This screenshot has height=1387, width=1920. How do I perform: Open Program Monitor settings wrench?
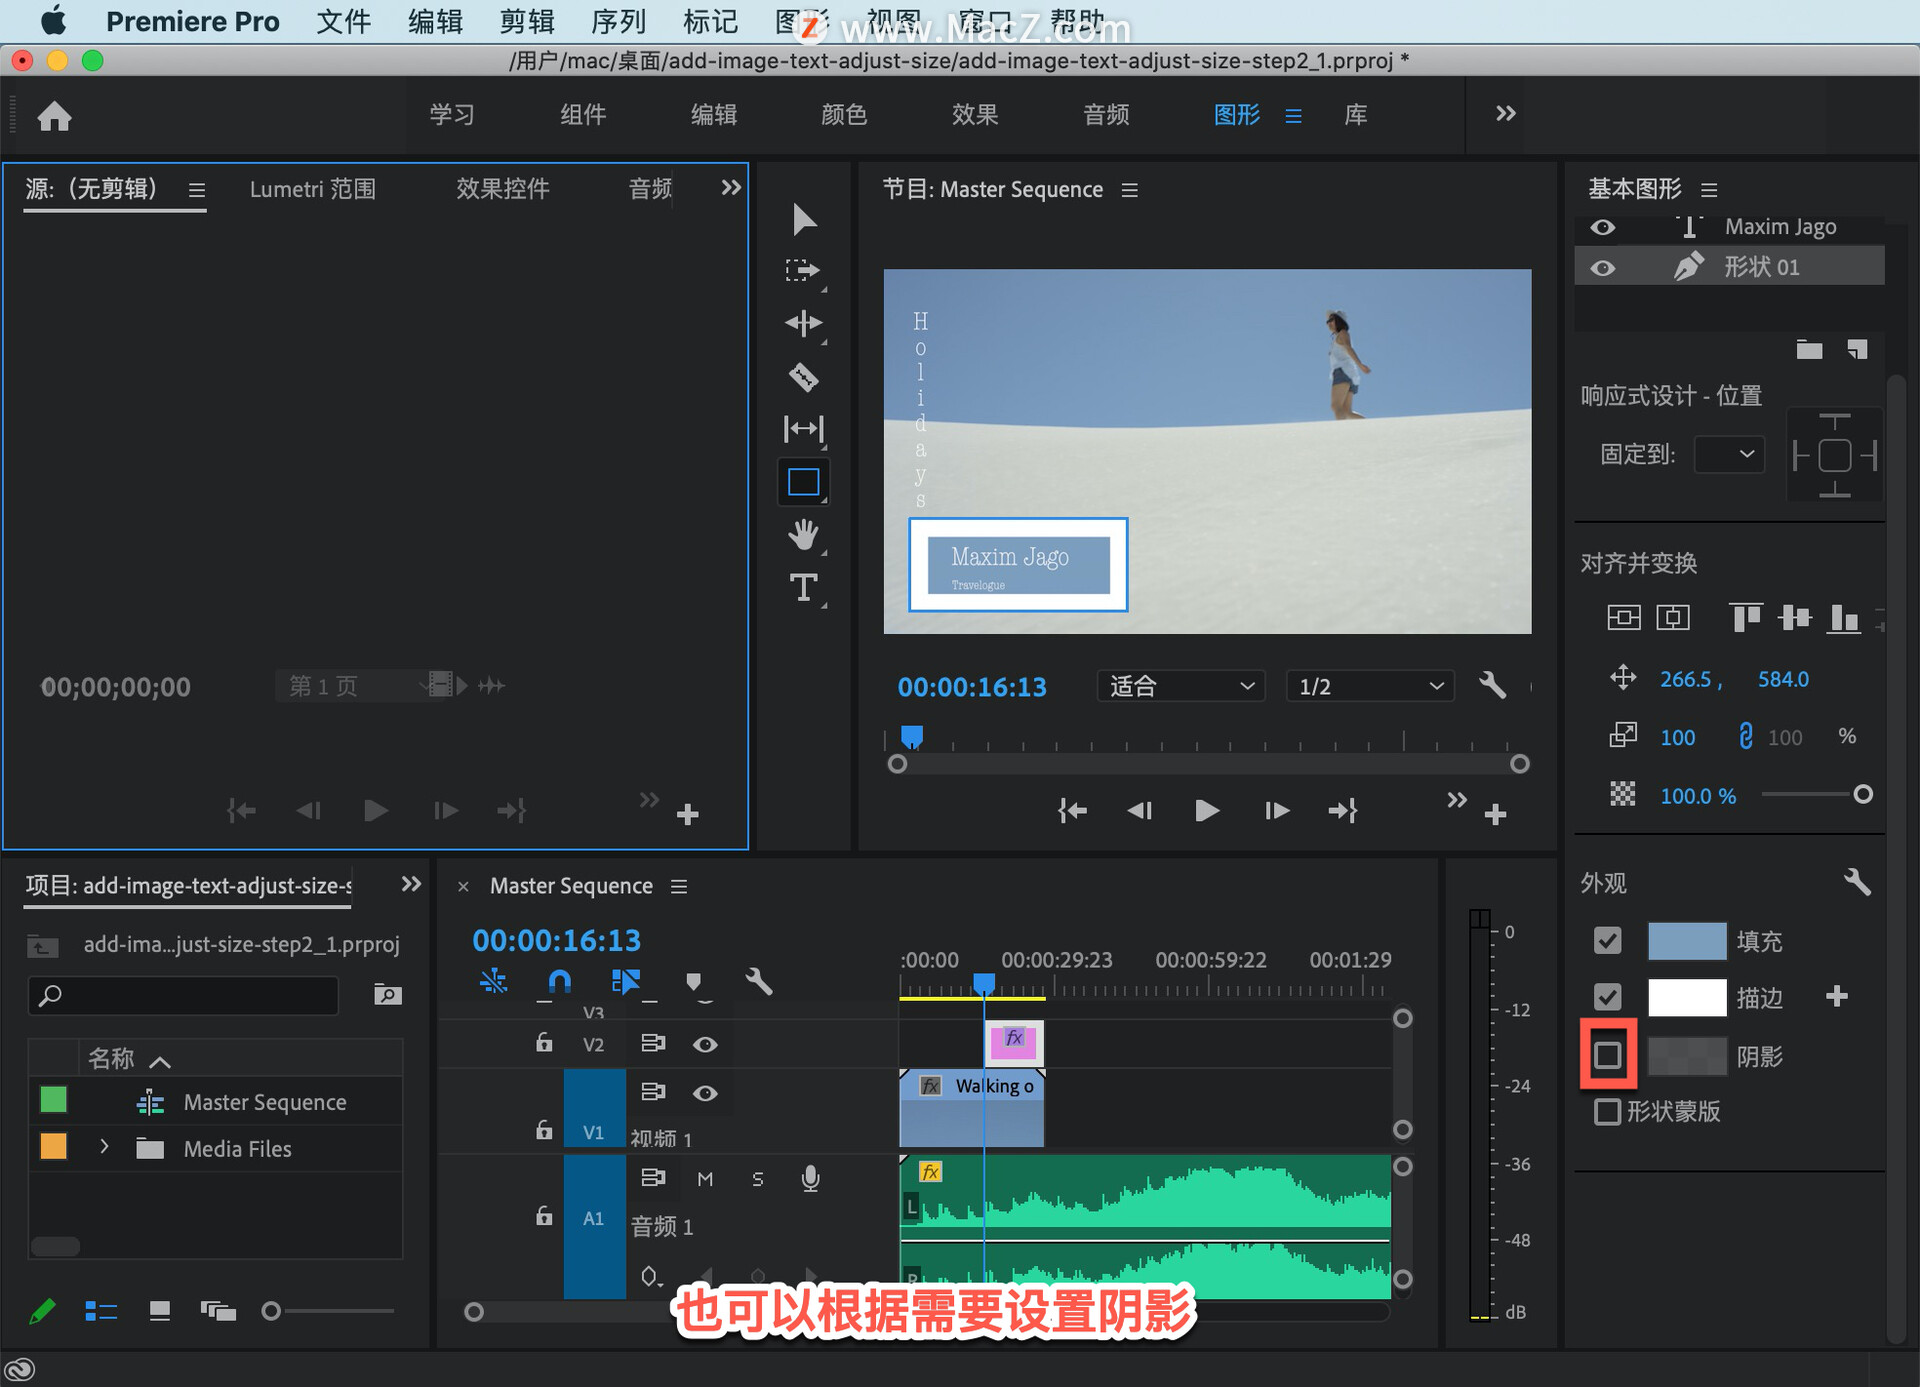click(1492, 686)
